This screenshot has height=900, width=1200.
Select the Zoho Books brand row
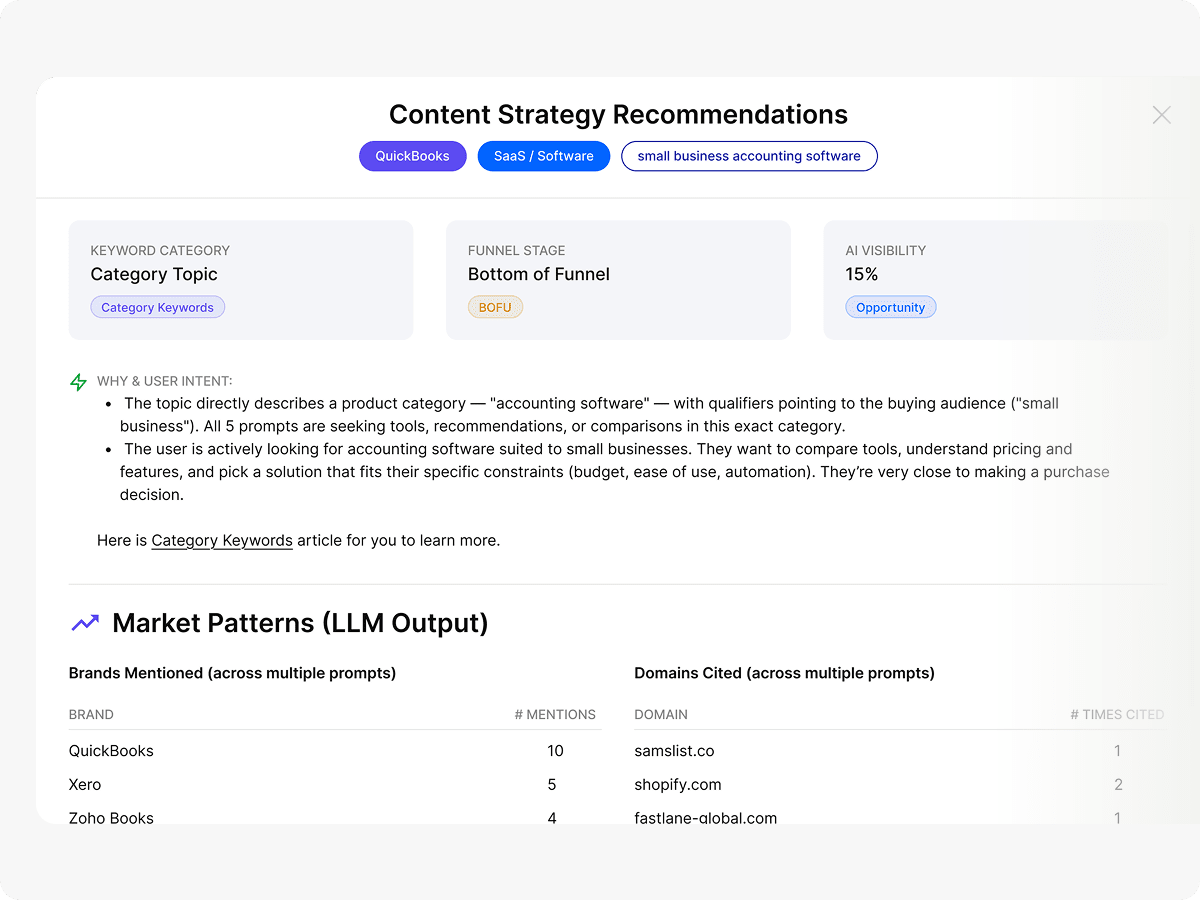pos(111,817)
